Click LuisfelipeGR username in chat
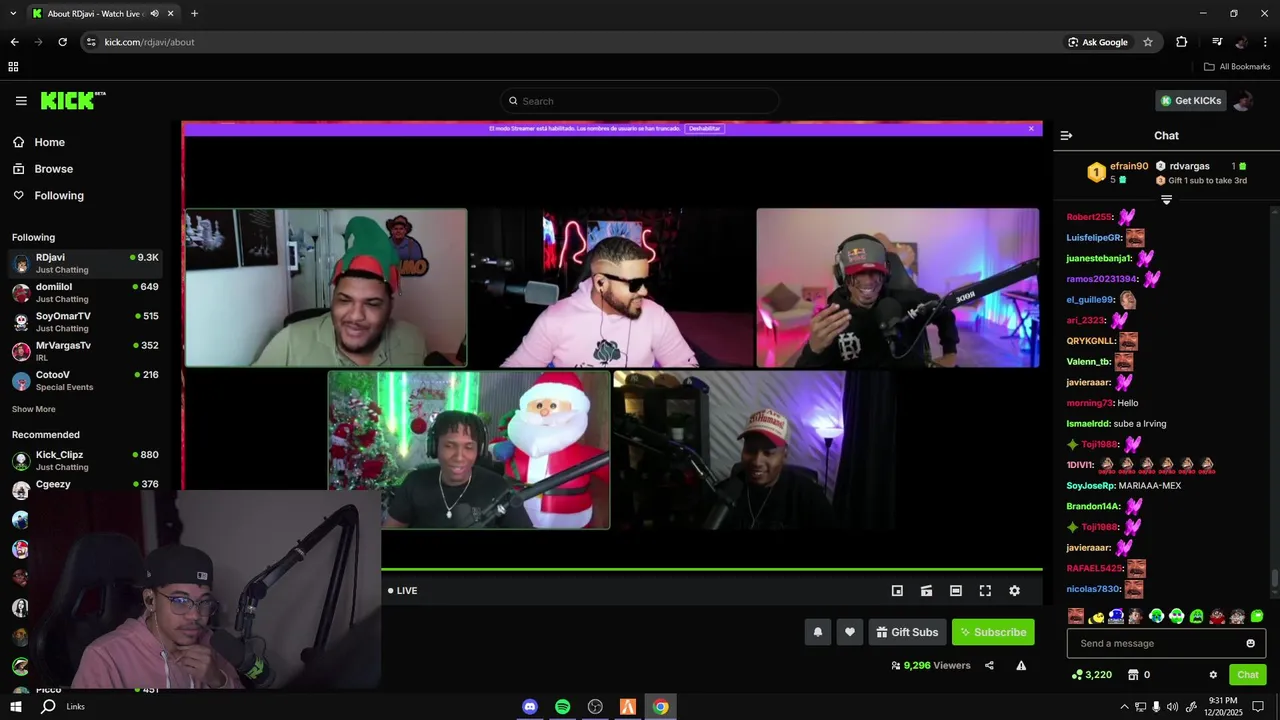Screen dimensions: 1280x720 point(1094,238)
